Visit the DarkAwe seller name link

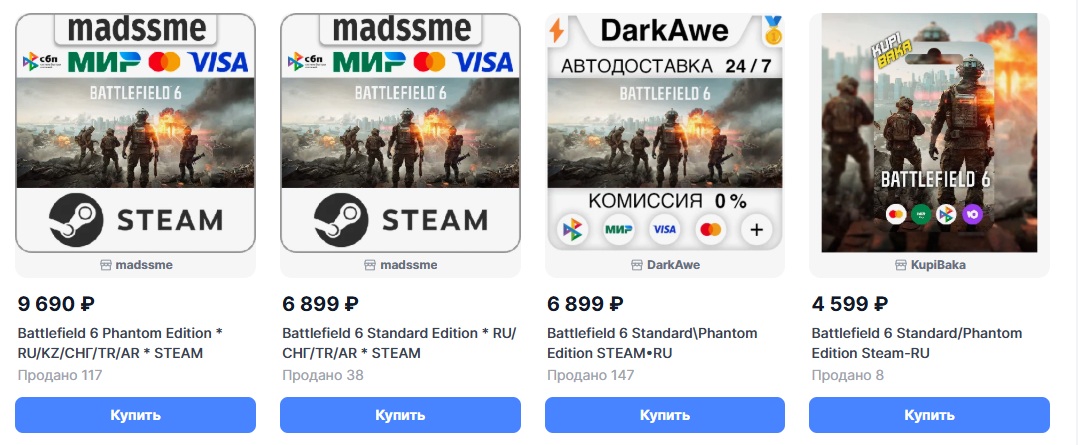673,265
